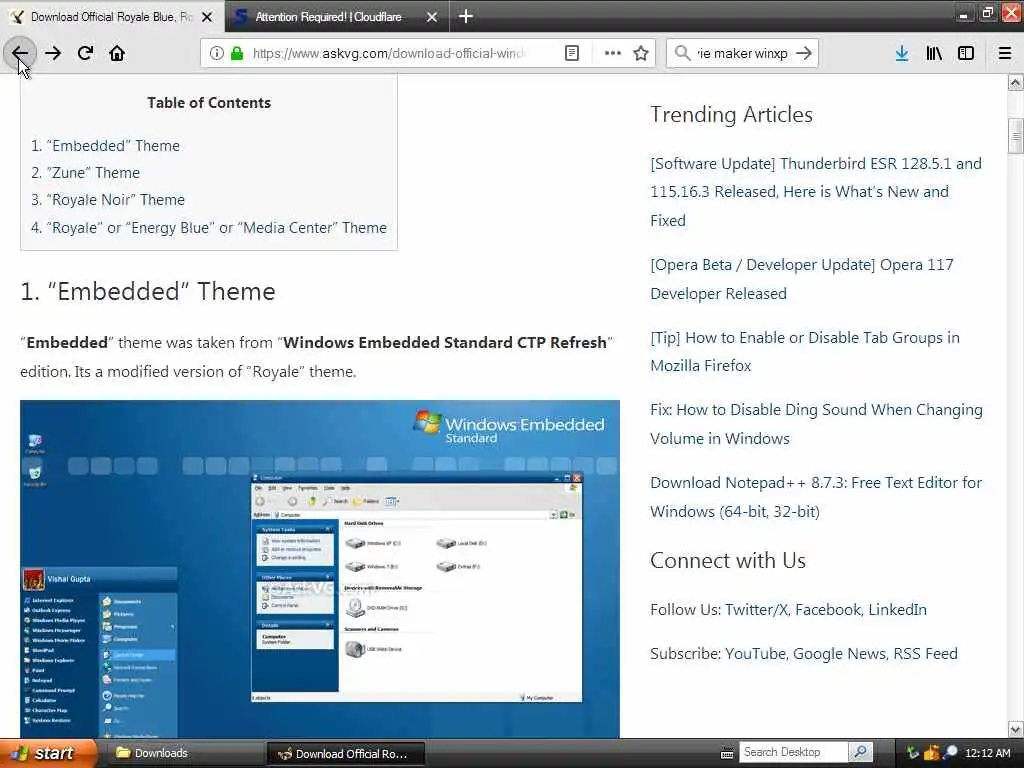Click the magnifier tray icon beside clock
The height and width of the screenshot is (768, 1024).
[950, 753]
